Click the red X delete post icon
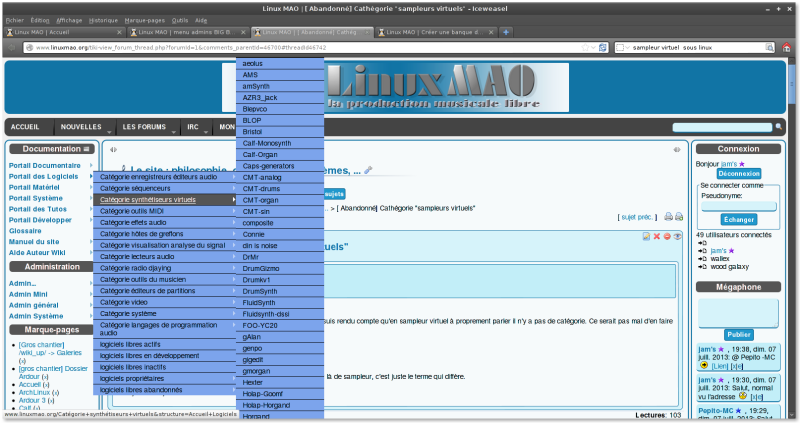Image resolution: width=800 pixels, height=423 pixels. coord(657,236)
